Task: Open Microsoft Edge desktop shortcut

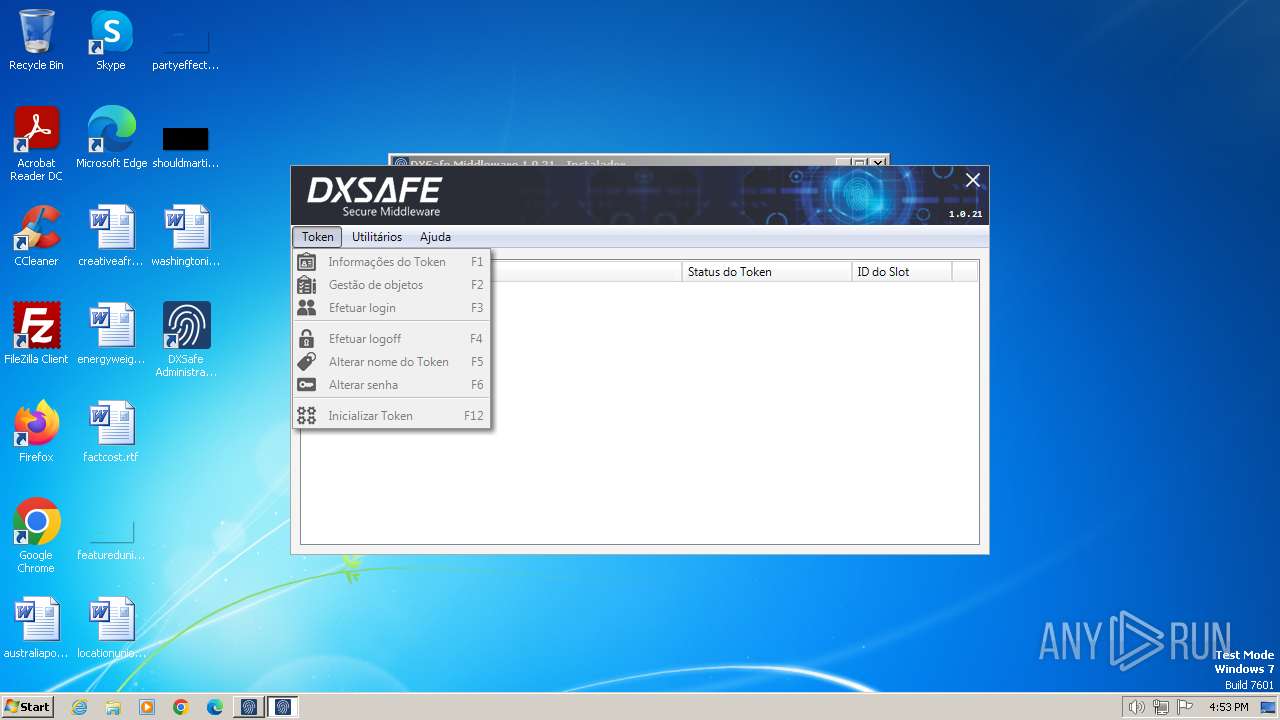Action: coord(111,138)
